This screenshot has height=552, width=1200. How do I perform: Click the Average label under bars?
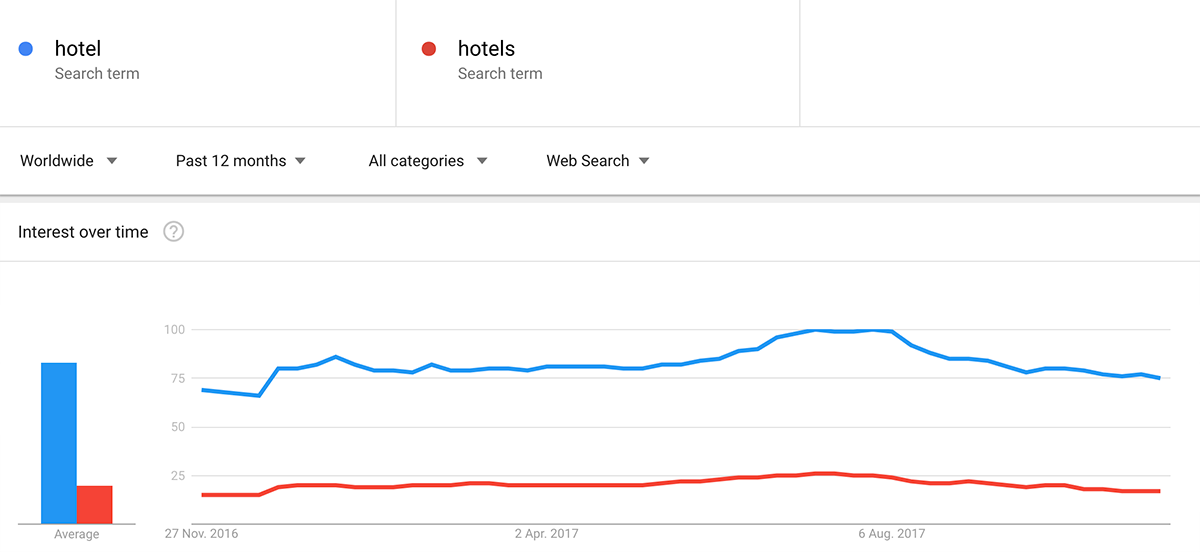click(77, 535)
